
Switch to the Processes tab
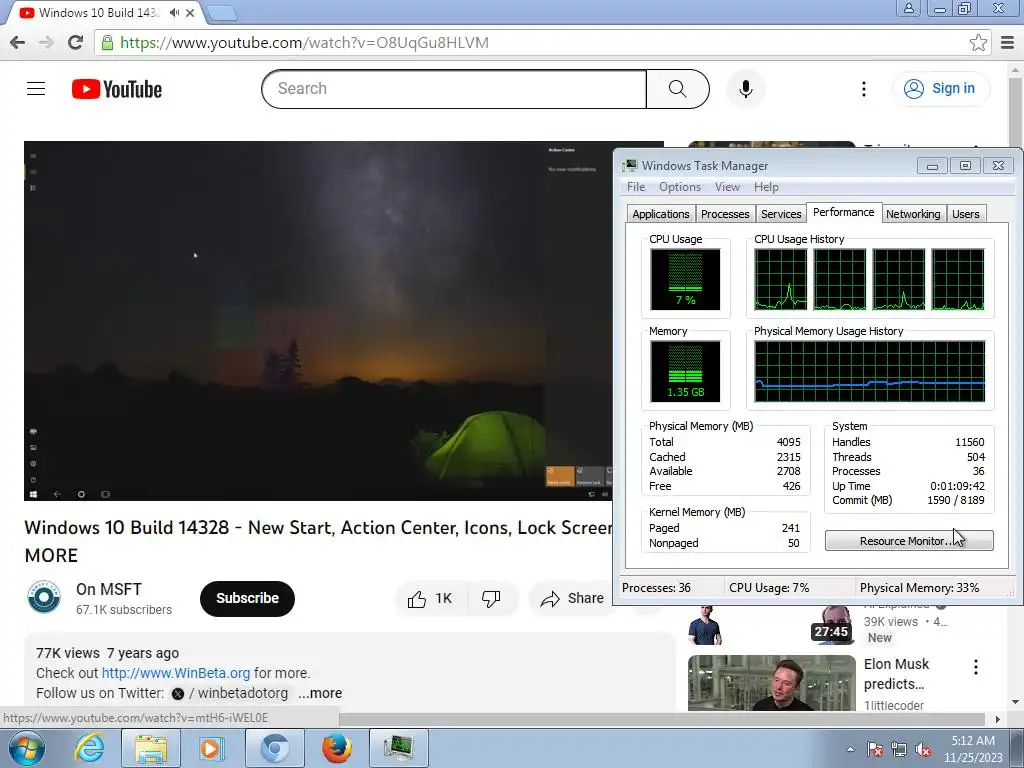pyautogui.click(x=725, y=214)
